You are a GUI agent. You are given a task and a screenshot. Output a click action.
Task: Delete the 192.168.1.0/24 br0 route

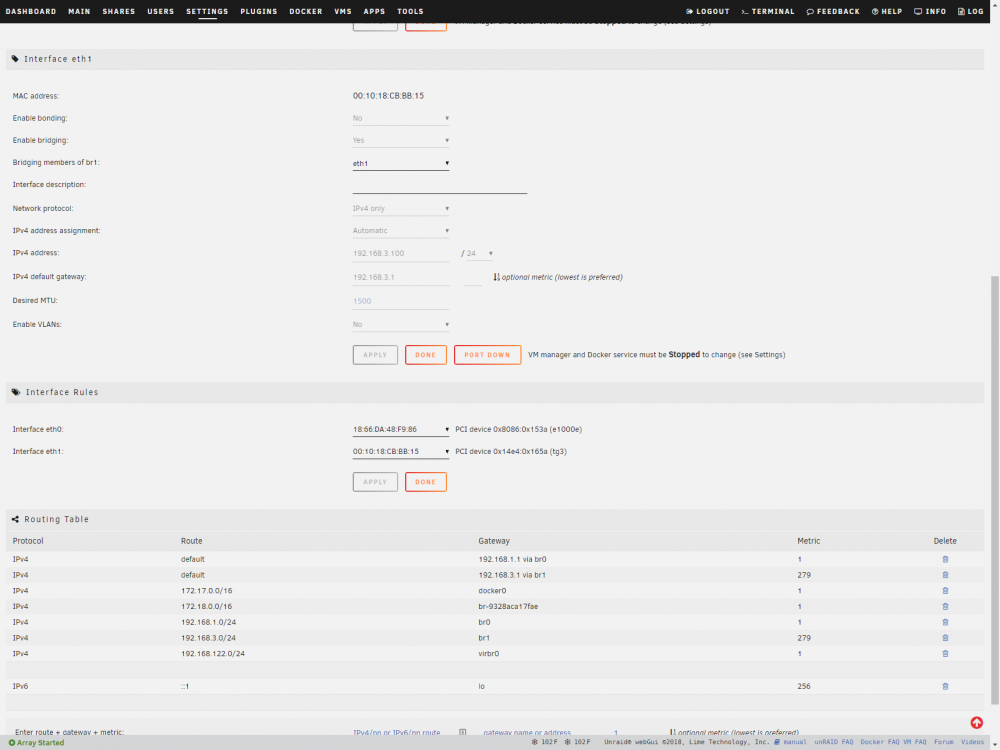coord(945,622)
